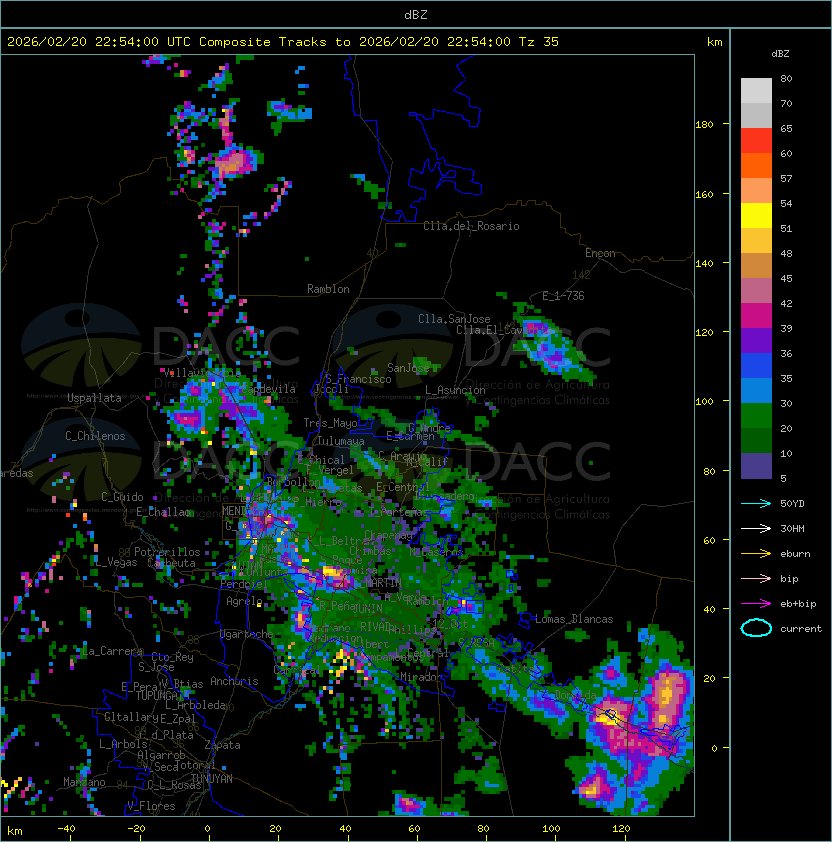Click the 'Anchoris' map label
832x842 pixels.
coord(234,681)
